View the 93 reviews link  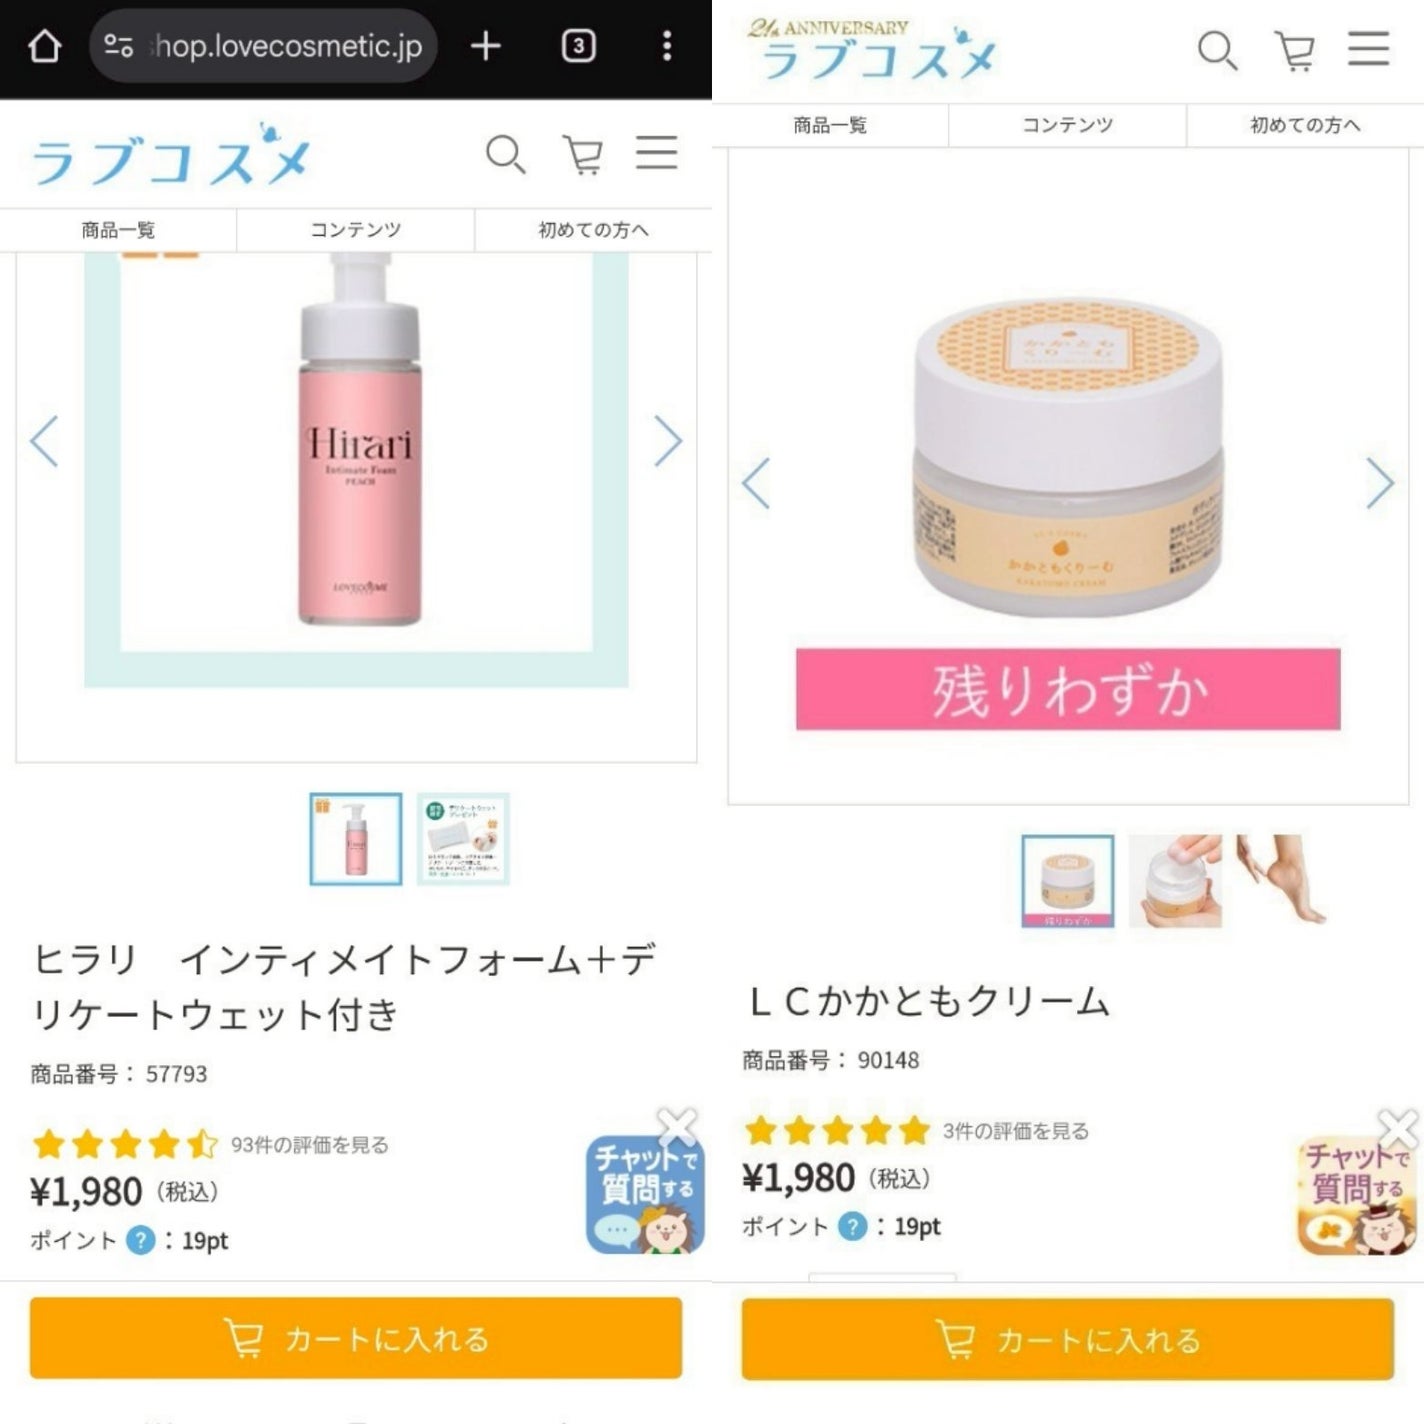310,1145
